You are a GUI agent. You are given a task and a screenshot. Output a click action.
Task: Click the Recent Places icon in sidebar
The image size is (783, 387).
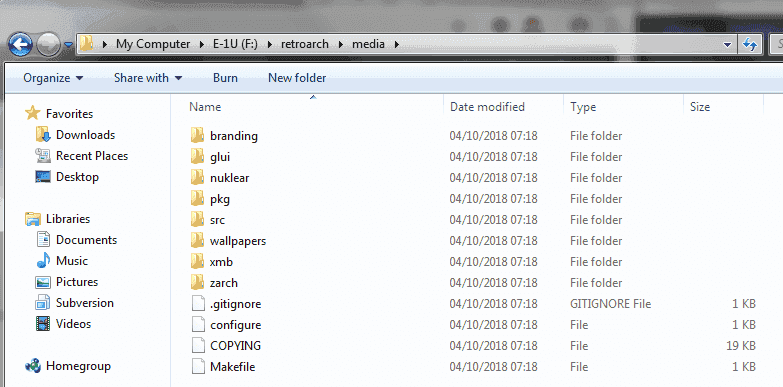43,156
